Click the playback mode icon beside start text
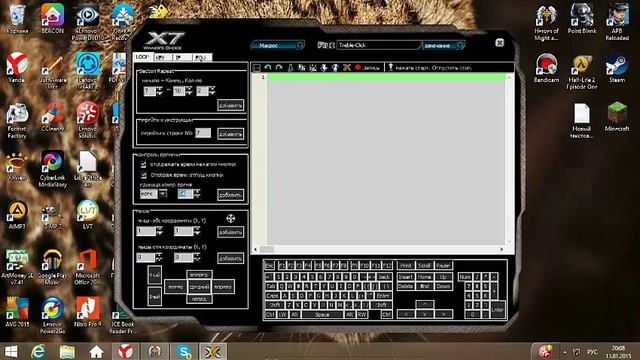This screenshot has height=360, width=640. tap(390, 67)
